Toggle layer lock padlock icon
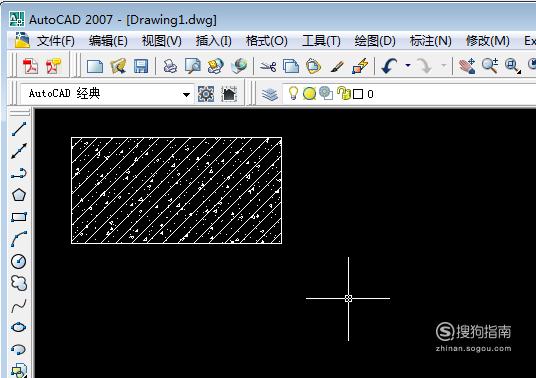This screenshot has height=378, width=536. coord(344,93)
